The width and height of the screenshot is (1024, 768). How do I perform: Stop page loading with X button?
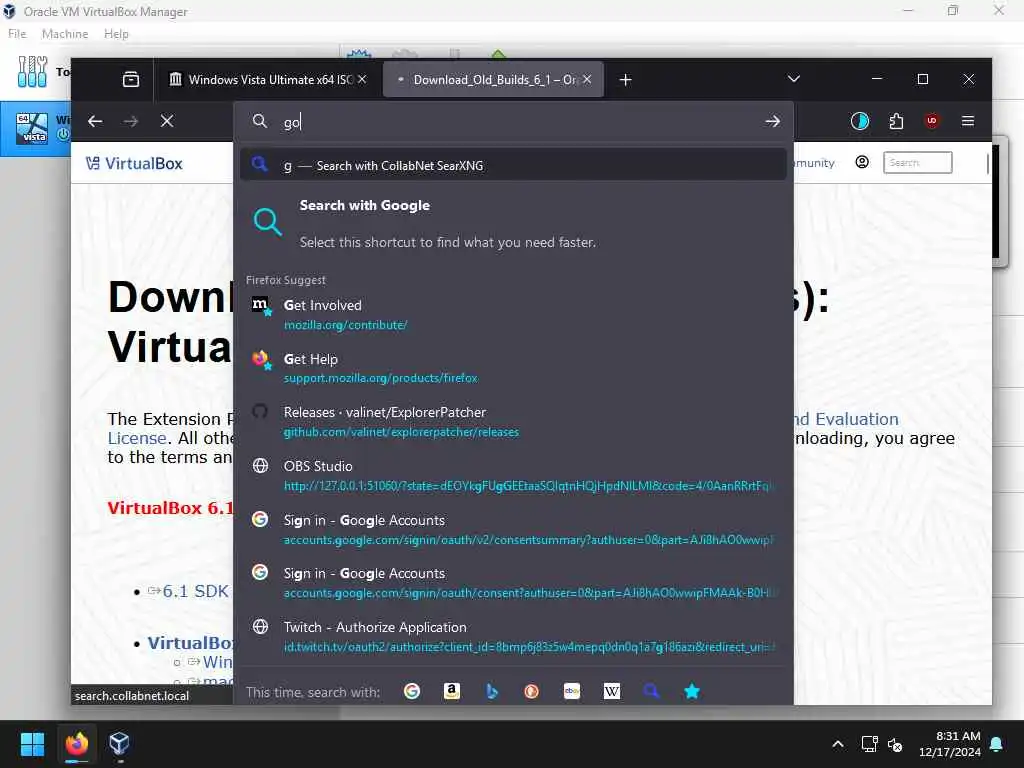coord(167,121)
